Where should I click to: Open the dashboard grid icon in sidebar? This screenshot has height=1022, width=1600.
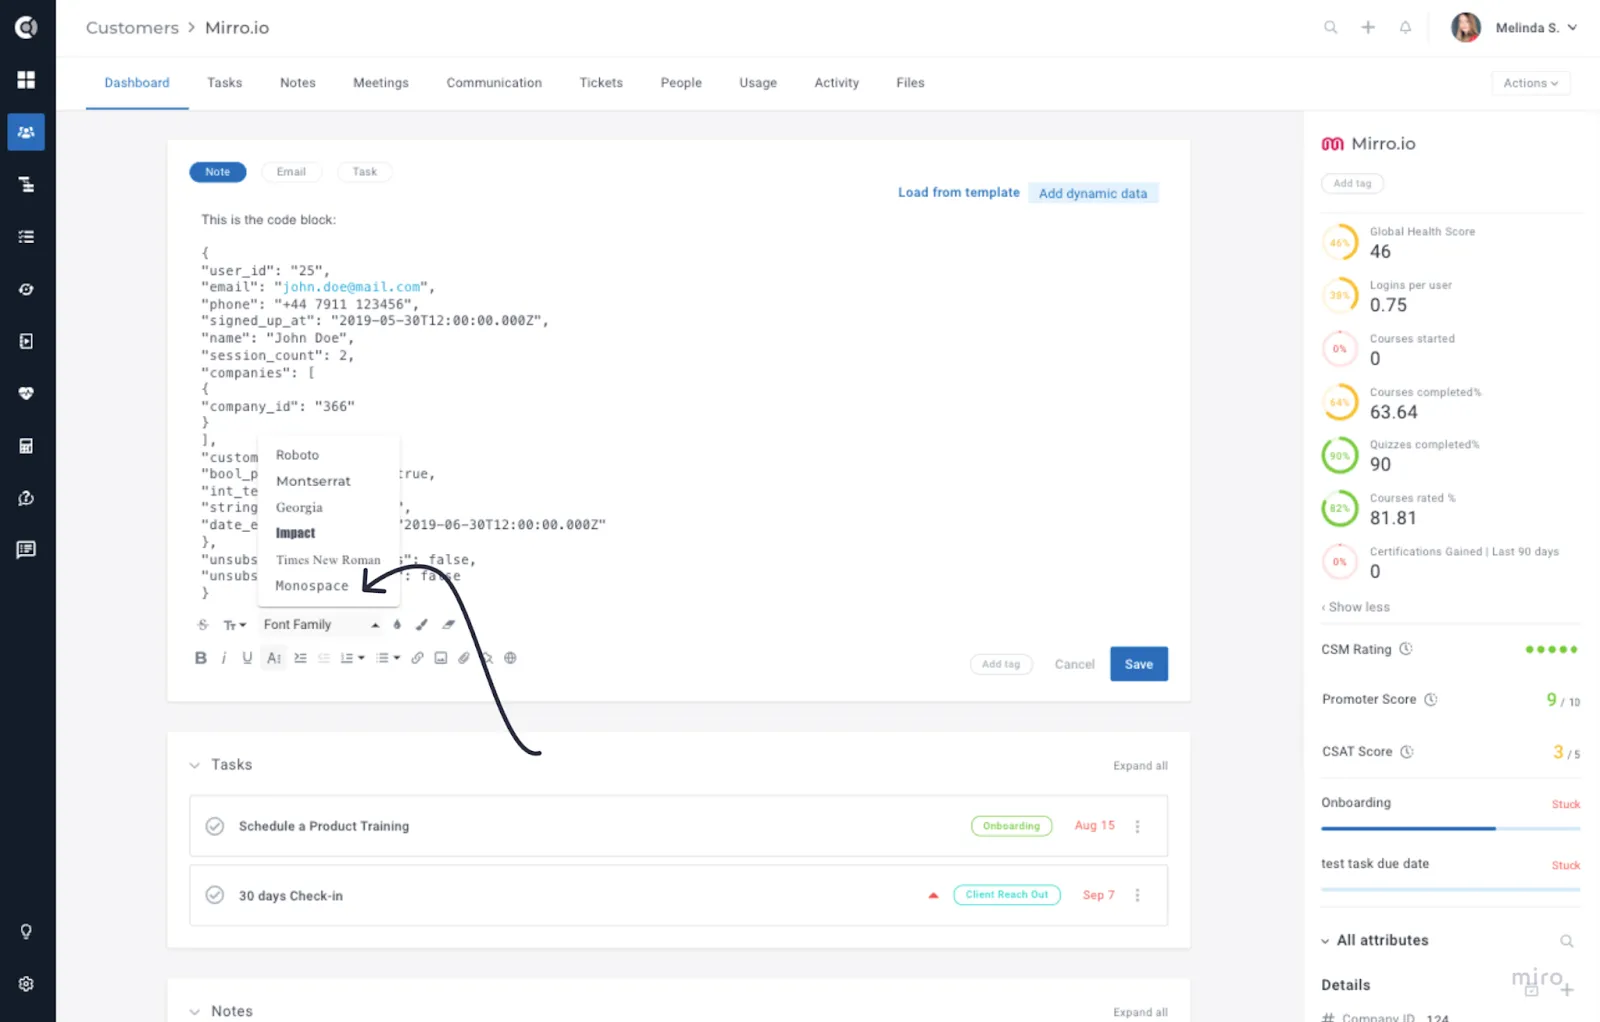pyautogui.click(x=26, y=80)
